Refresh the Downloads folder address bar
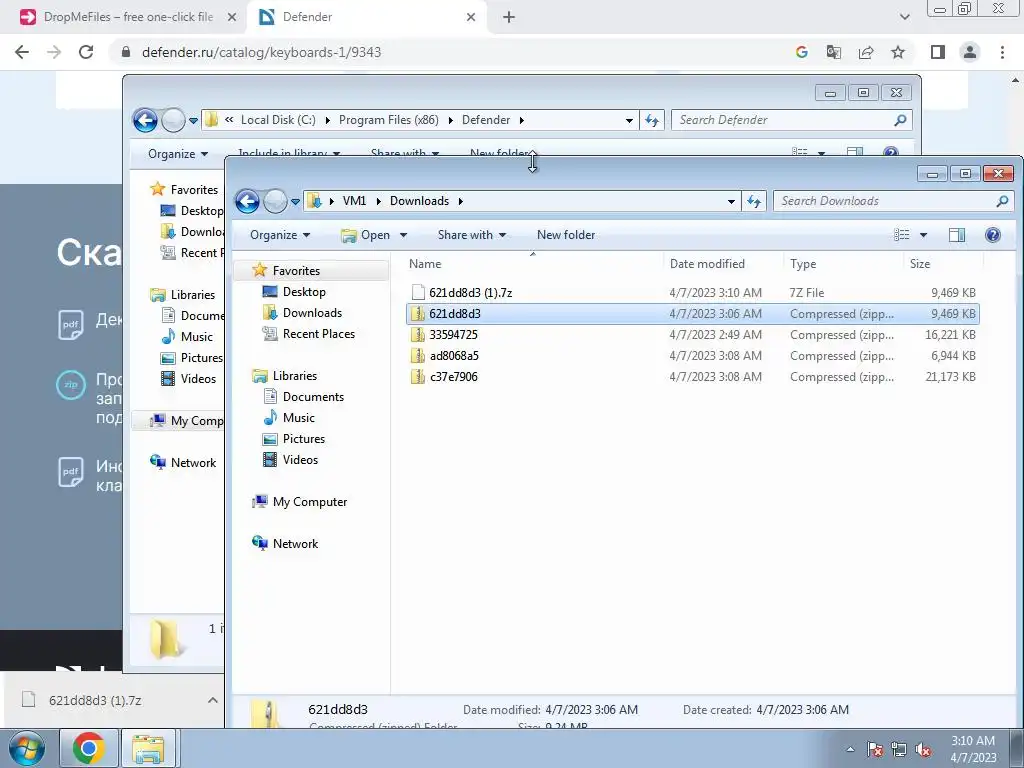The image size is (1024, 768). point(754,201)
